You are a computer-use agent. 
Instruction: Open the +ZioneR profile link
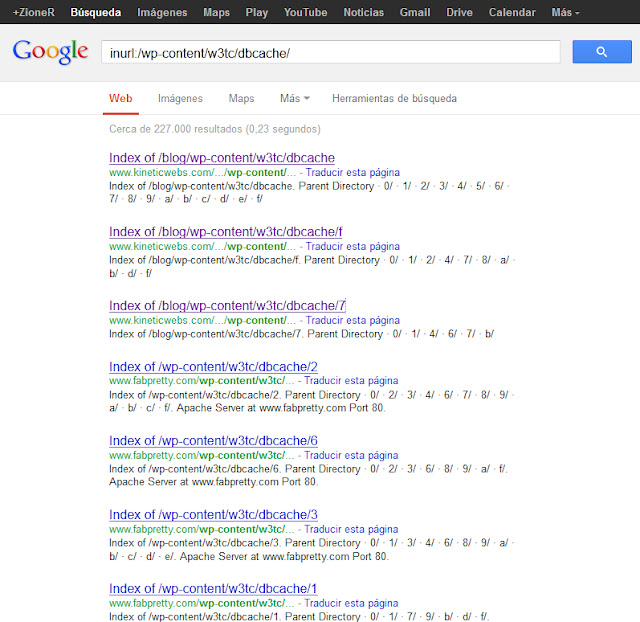(x=33, y=12)
